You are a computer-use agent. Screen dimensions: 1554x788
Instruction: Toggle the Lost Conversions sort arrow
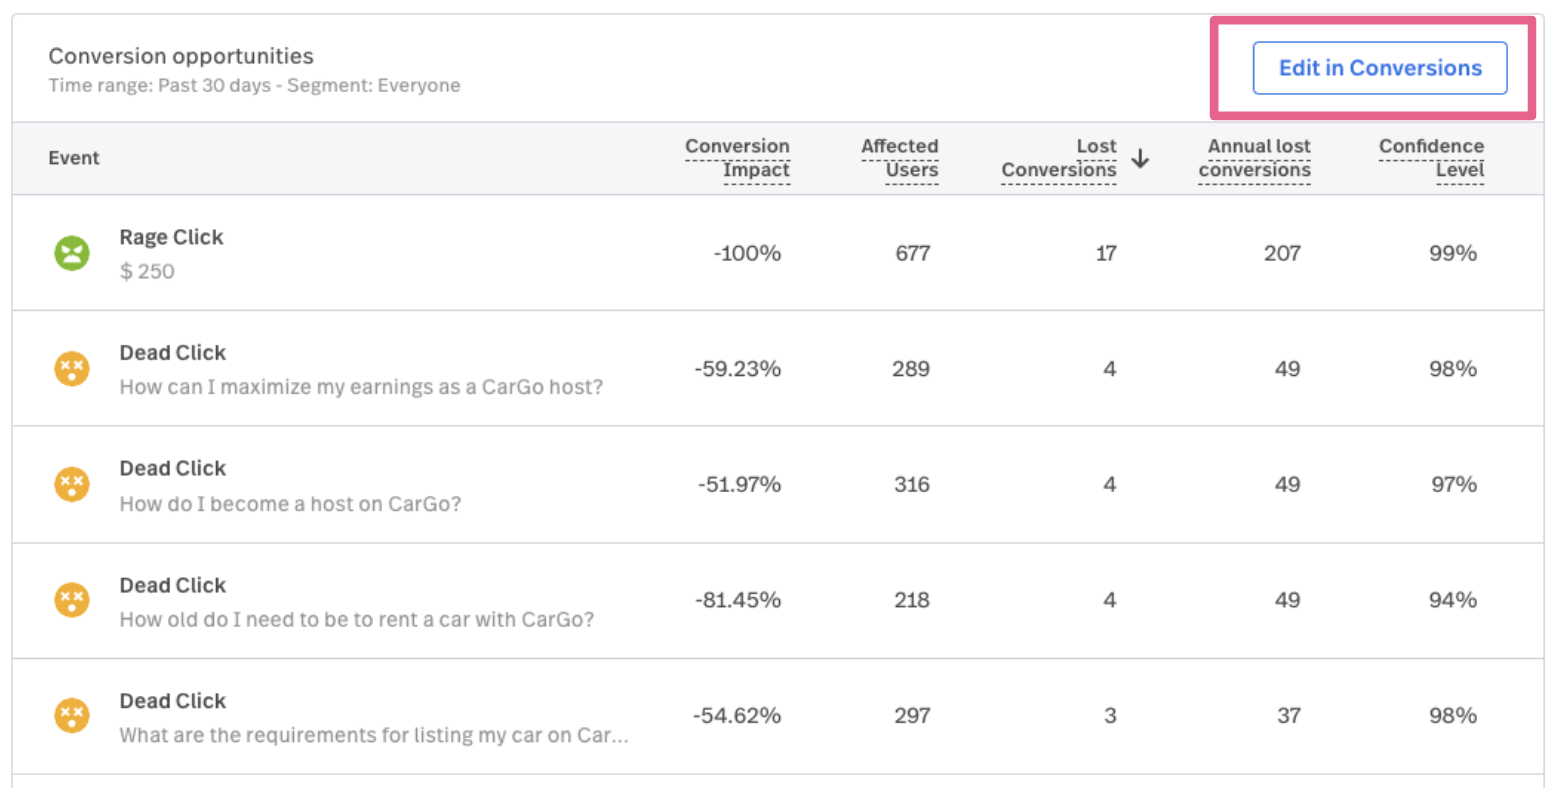pyautogui.click(x=1140, y=158)
